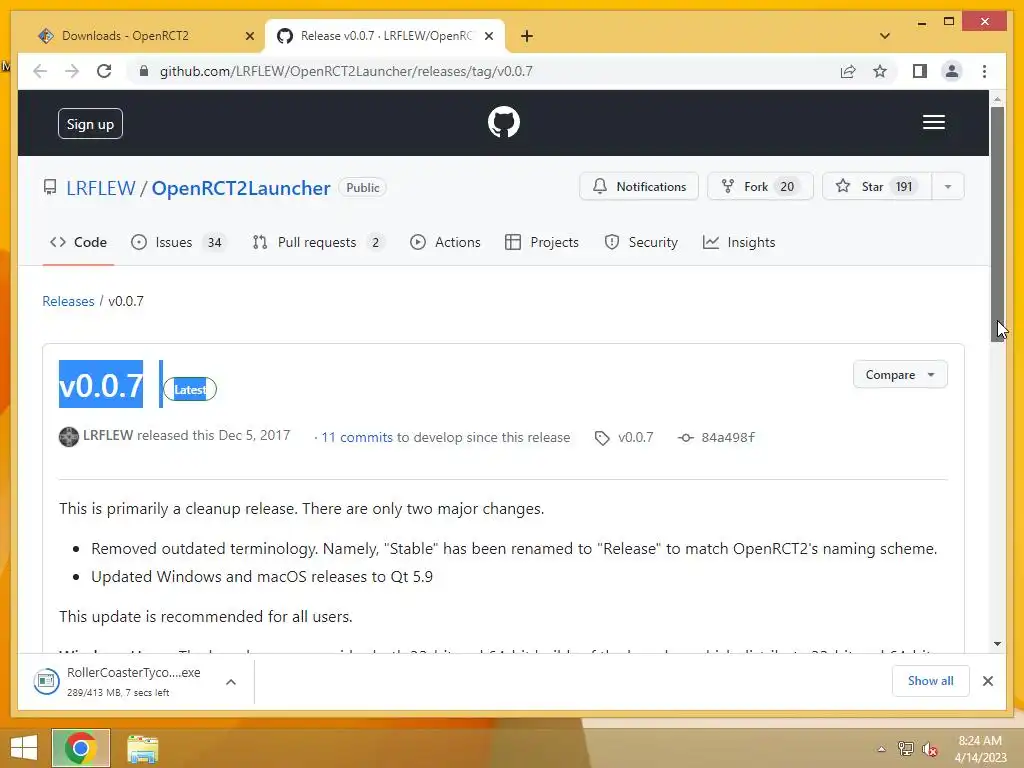Image resolution: width=1024 pixels, height=768 pixels.
Task: Open the 11 commits link
Action: point(357,438)
